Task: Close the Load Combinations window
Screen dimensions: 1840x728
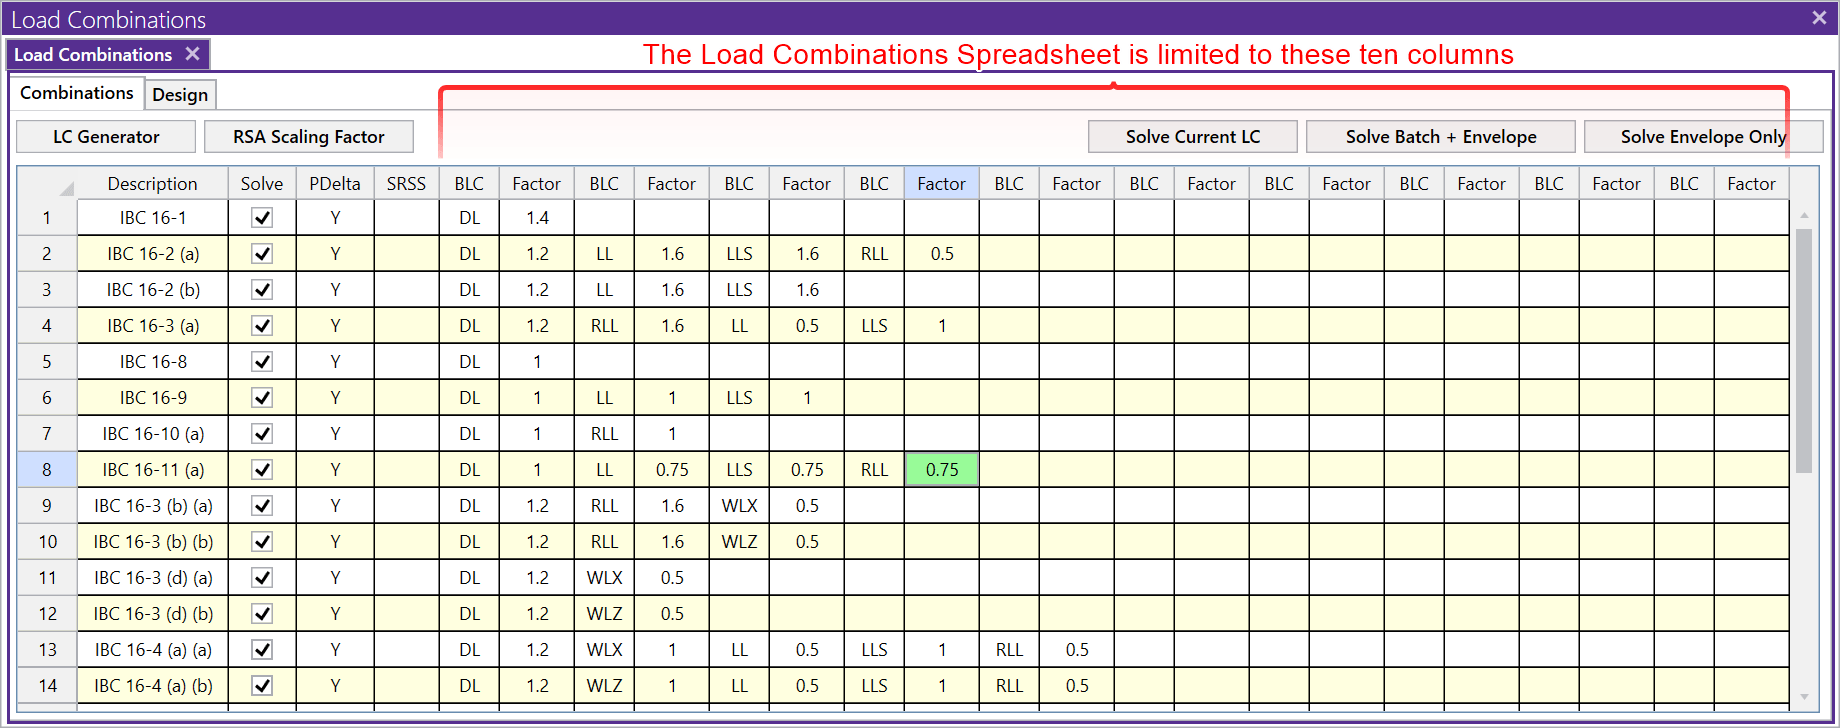Action: click(x=1819, y=18)
